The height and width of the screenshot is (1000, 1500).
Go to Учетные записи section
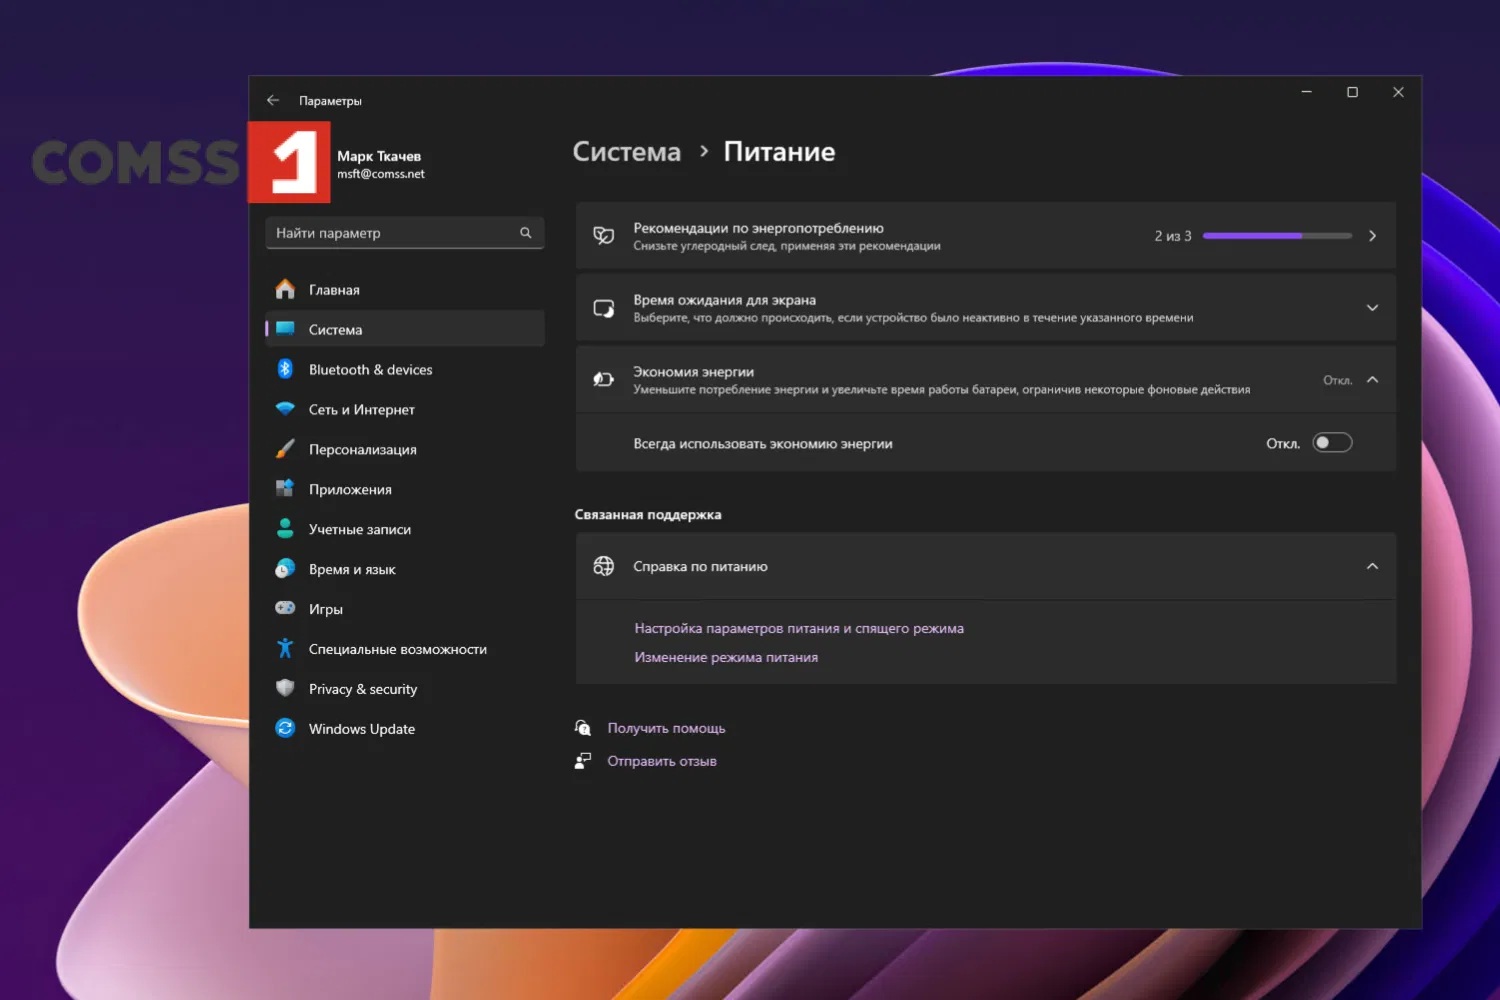359,529
